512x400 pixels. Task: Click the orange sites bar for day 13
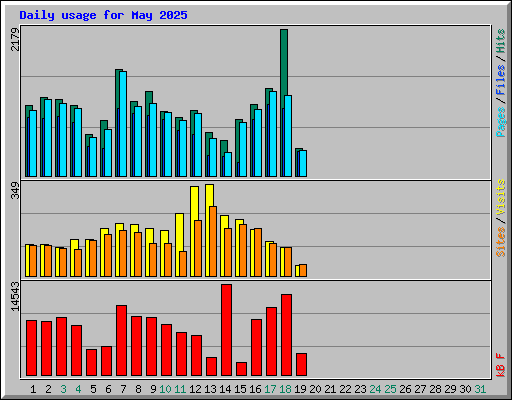coord(213,242)
